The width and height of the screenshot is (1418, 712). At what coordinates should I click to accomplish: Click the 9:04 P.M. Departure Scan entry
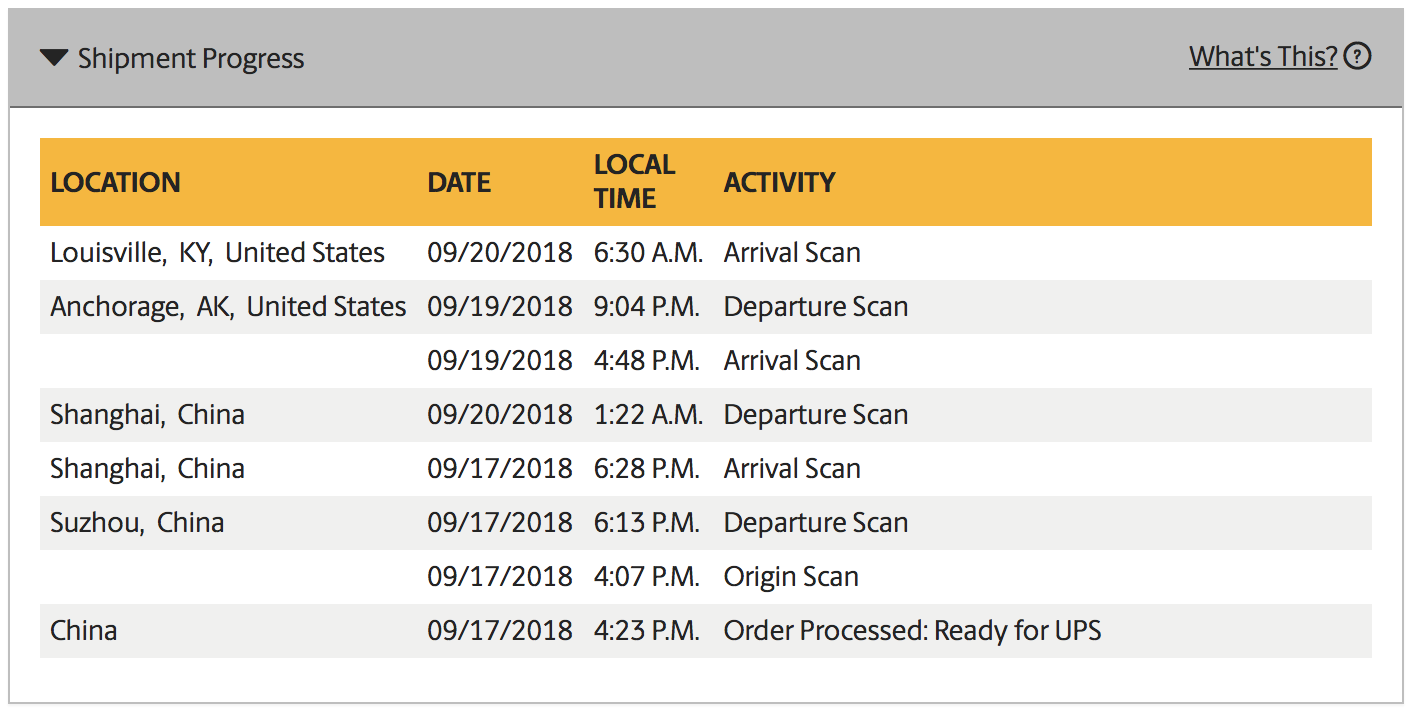point(816,307)
